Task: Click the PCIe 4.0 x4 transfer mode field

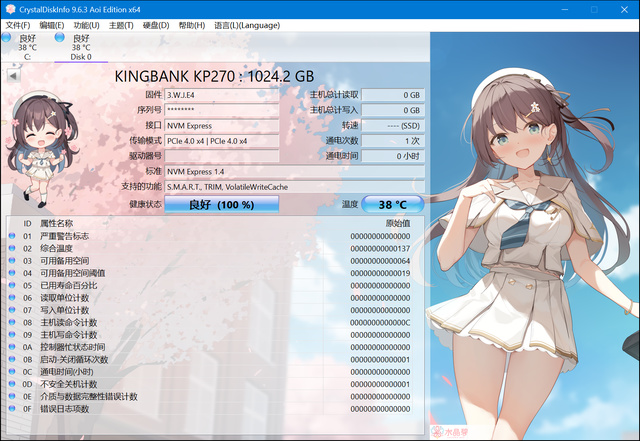Action: pos(222,141)
